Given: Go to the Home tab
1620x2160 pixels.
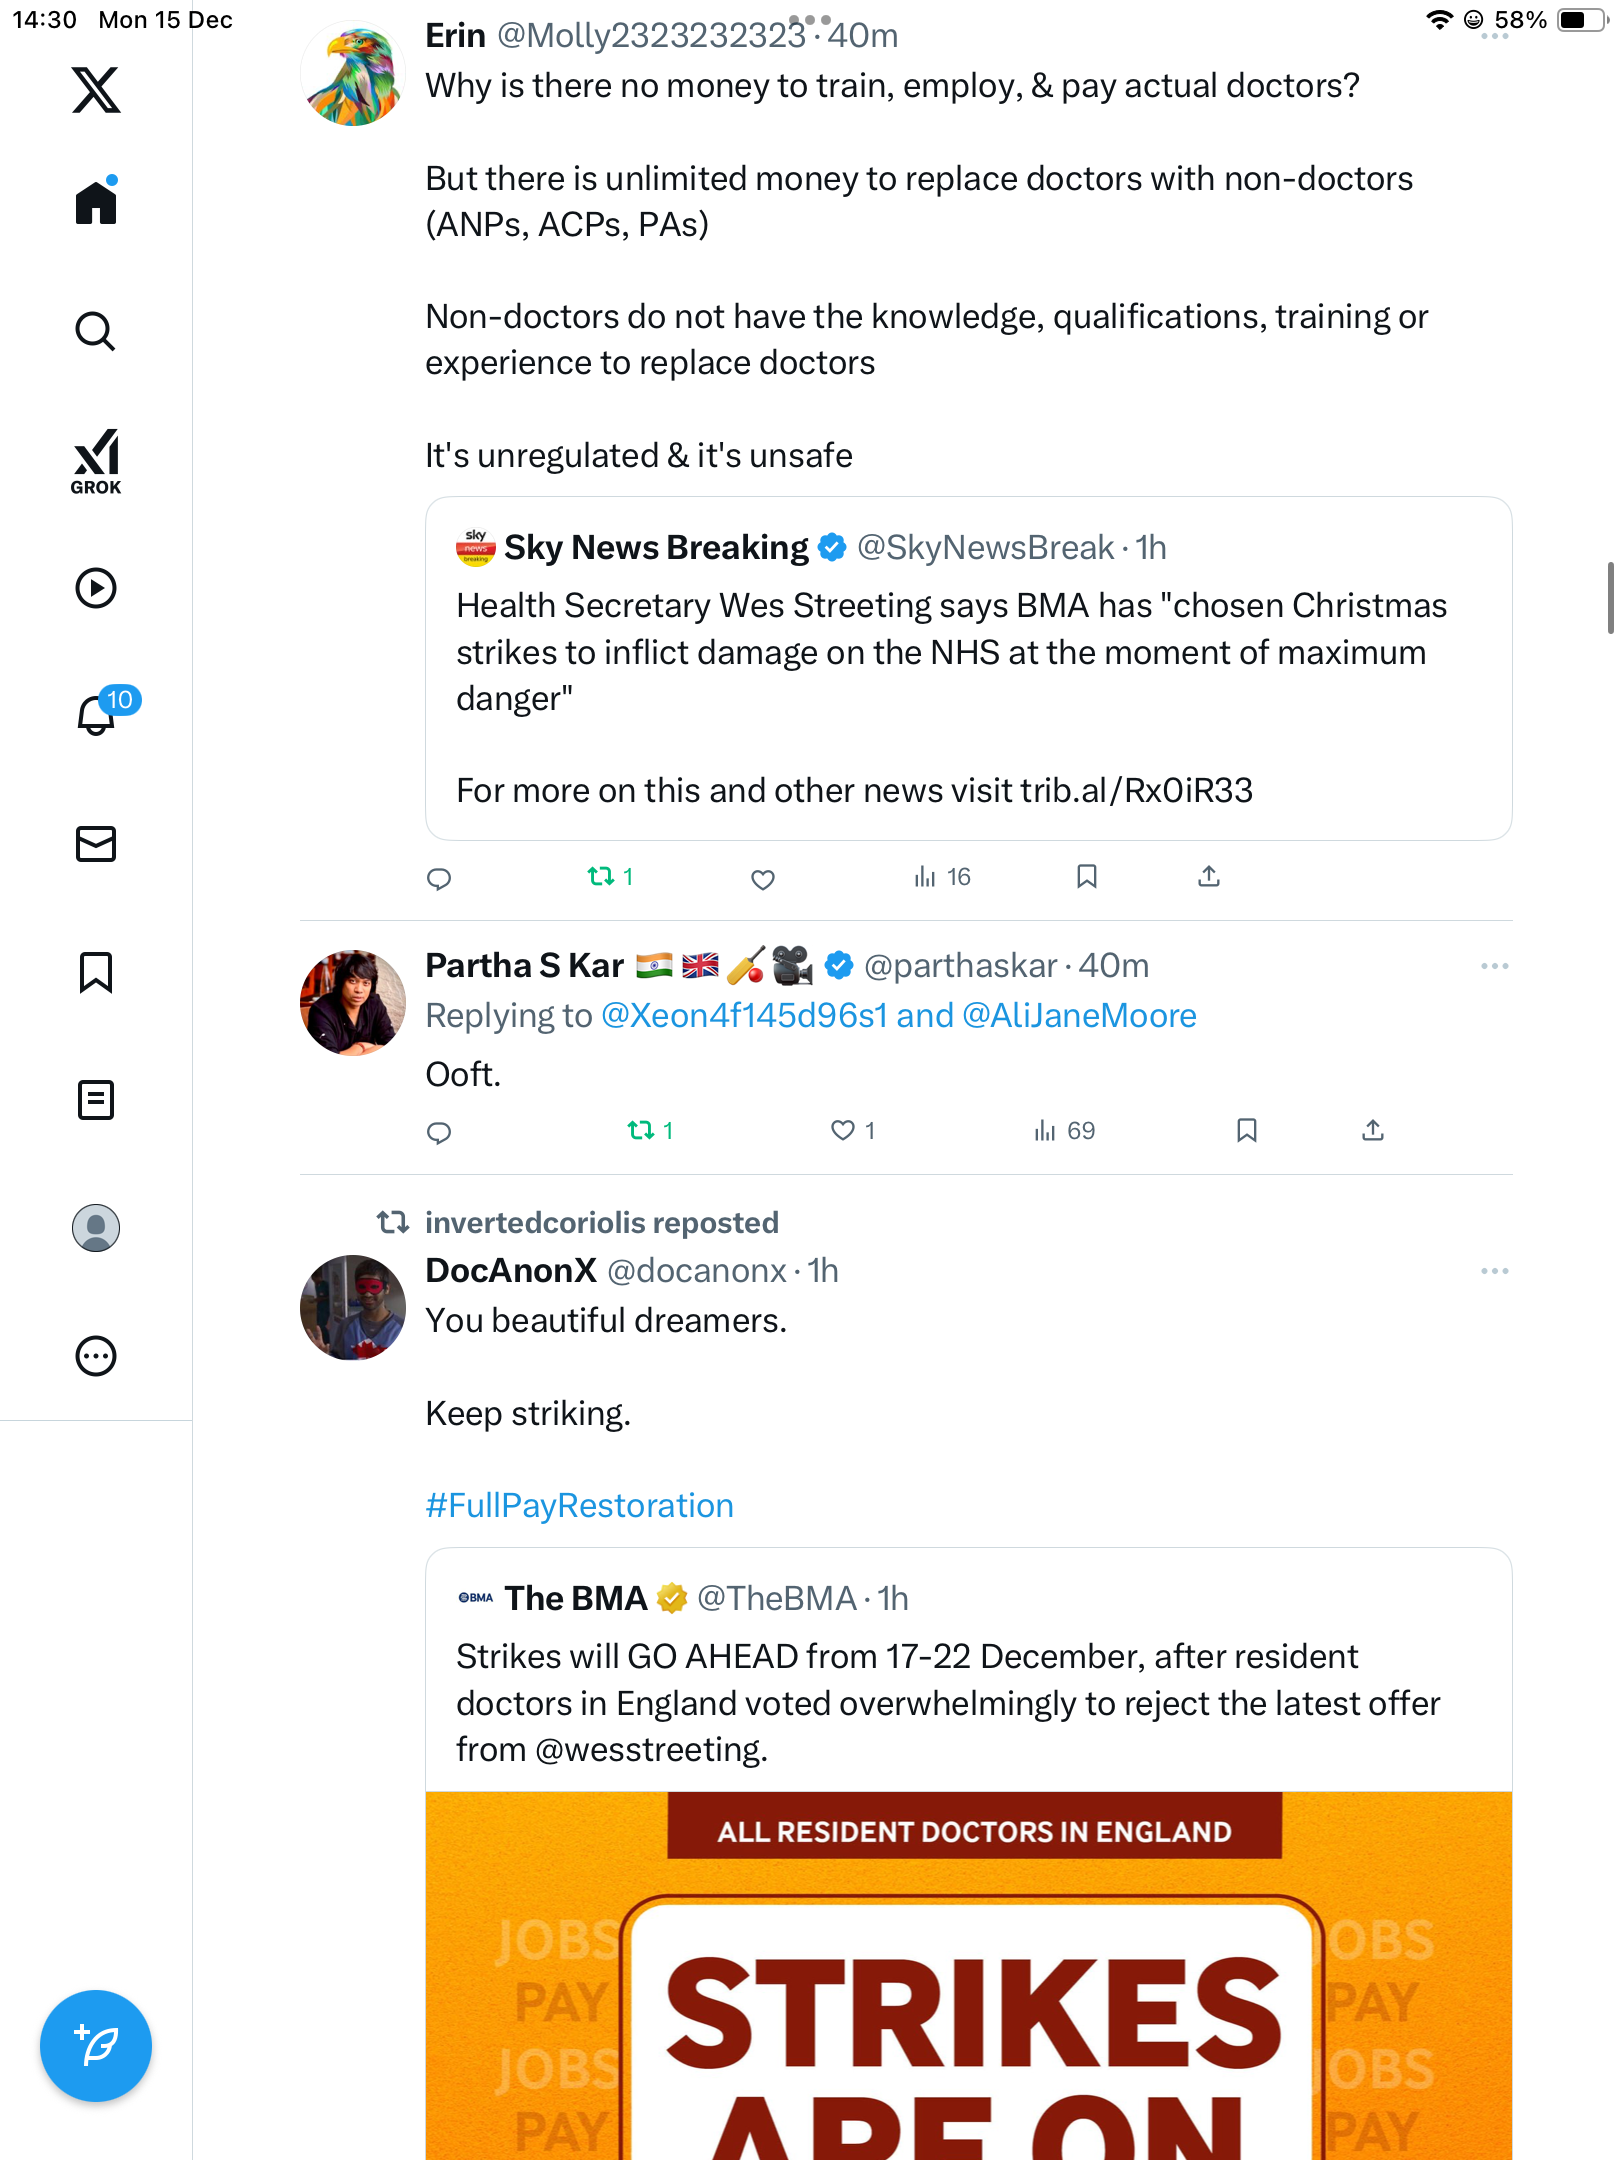Looking at the screenshot, I should pos(96,203).
